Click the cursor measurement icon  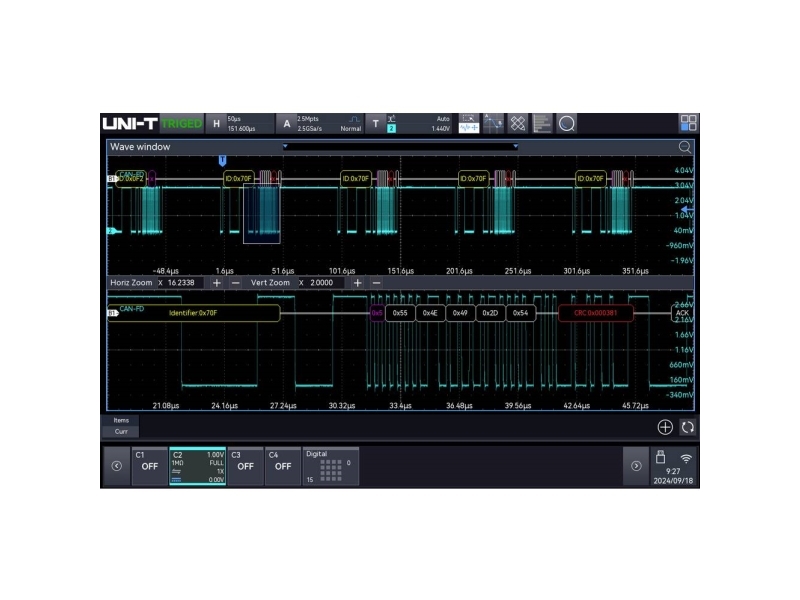click(x=493, y=123)
